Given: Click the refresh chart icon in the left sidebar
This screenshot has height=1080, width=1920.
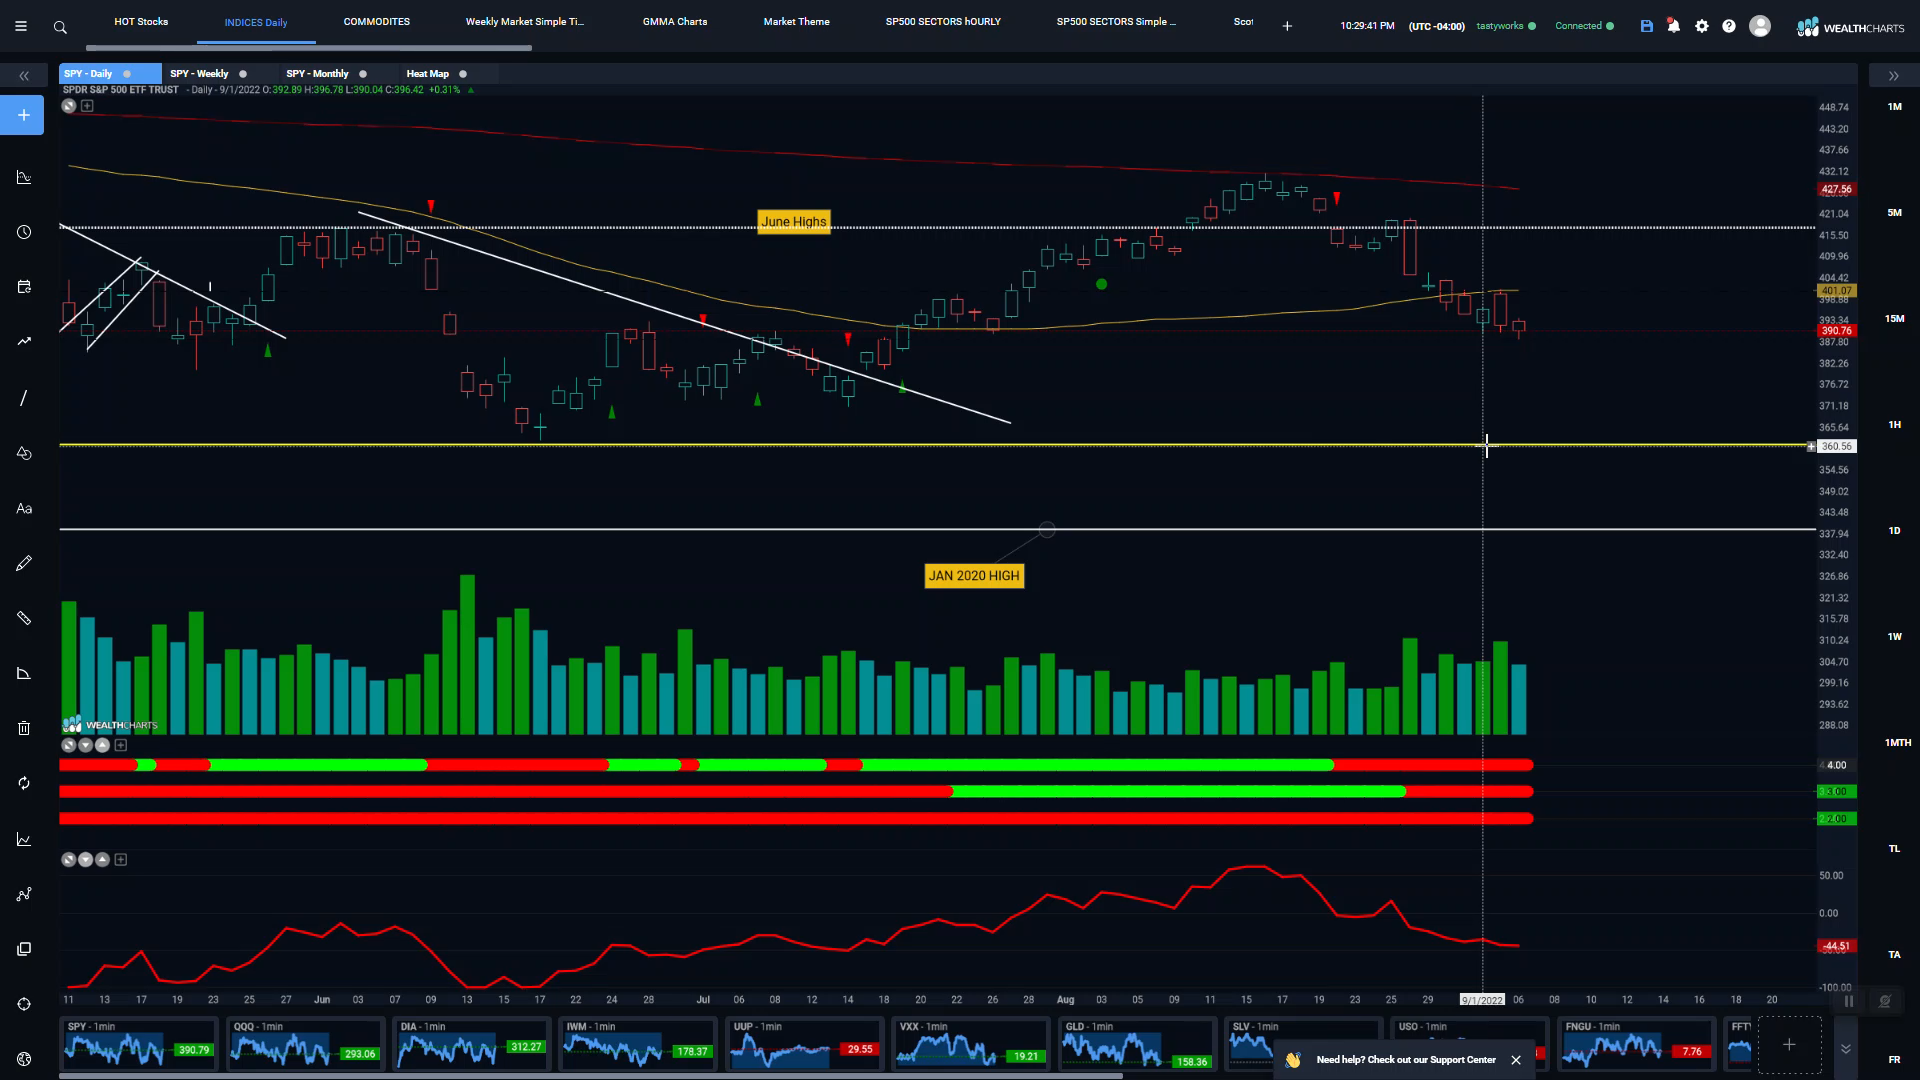Looking at the screenshot, I should tap(24, 783).
